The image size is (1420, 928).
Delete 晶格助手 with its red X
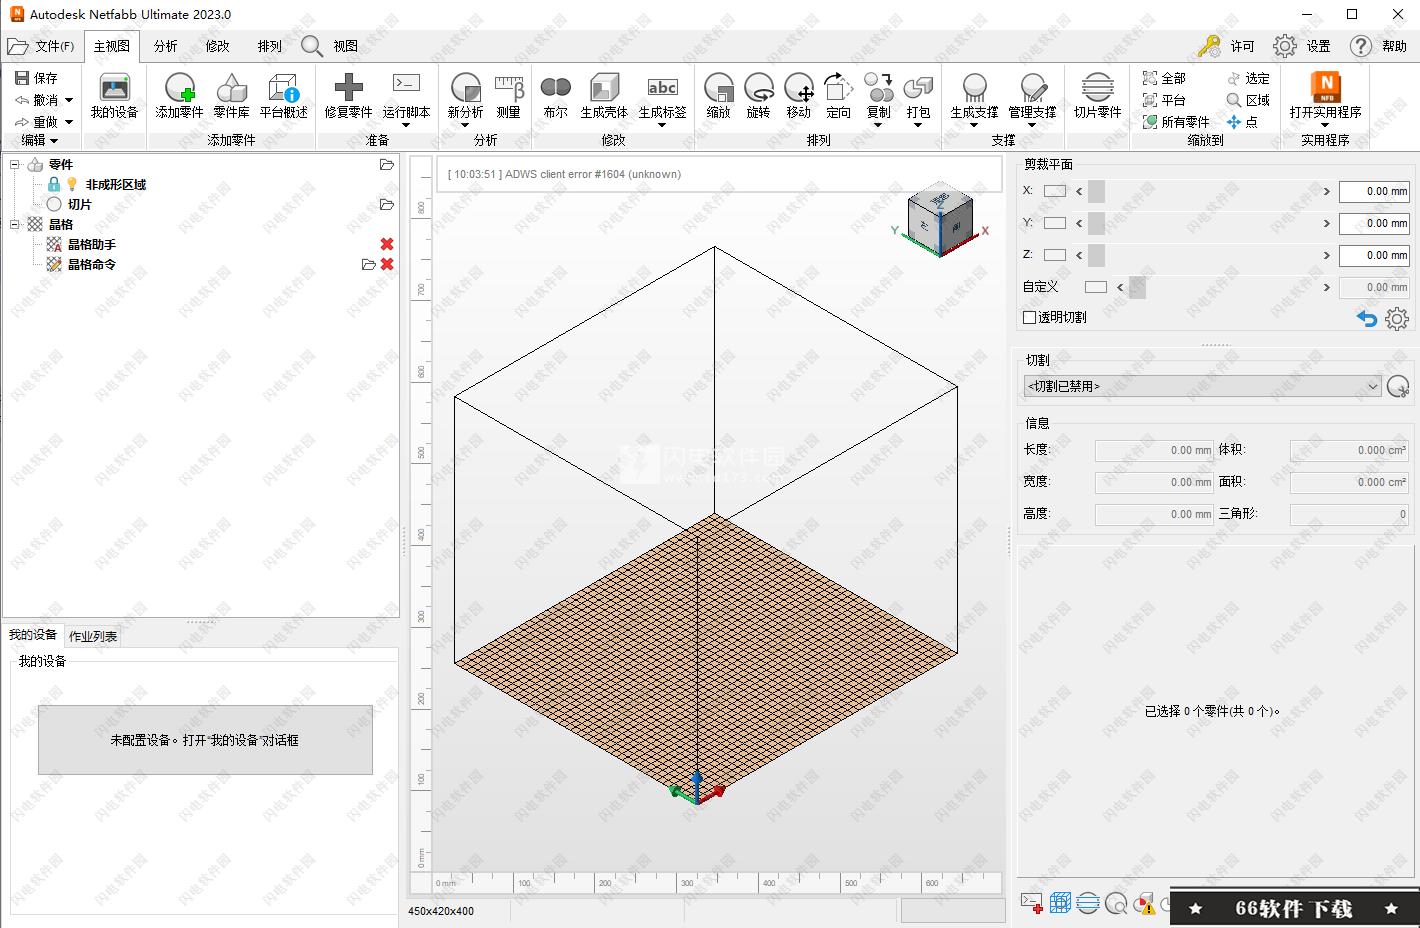pos(387,244)
